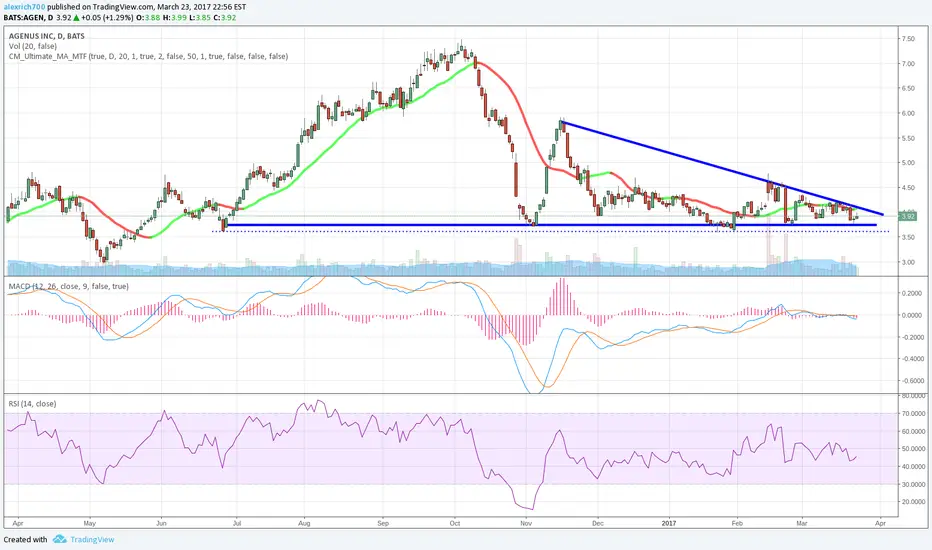Image resolution: width=932 pixels, height=550 pixels.
Task: Click the Nov label on time axis
Action: pos(525,523)
